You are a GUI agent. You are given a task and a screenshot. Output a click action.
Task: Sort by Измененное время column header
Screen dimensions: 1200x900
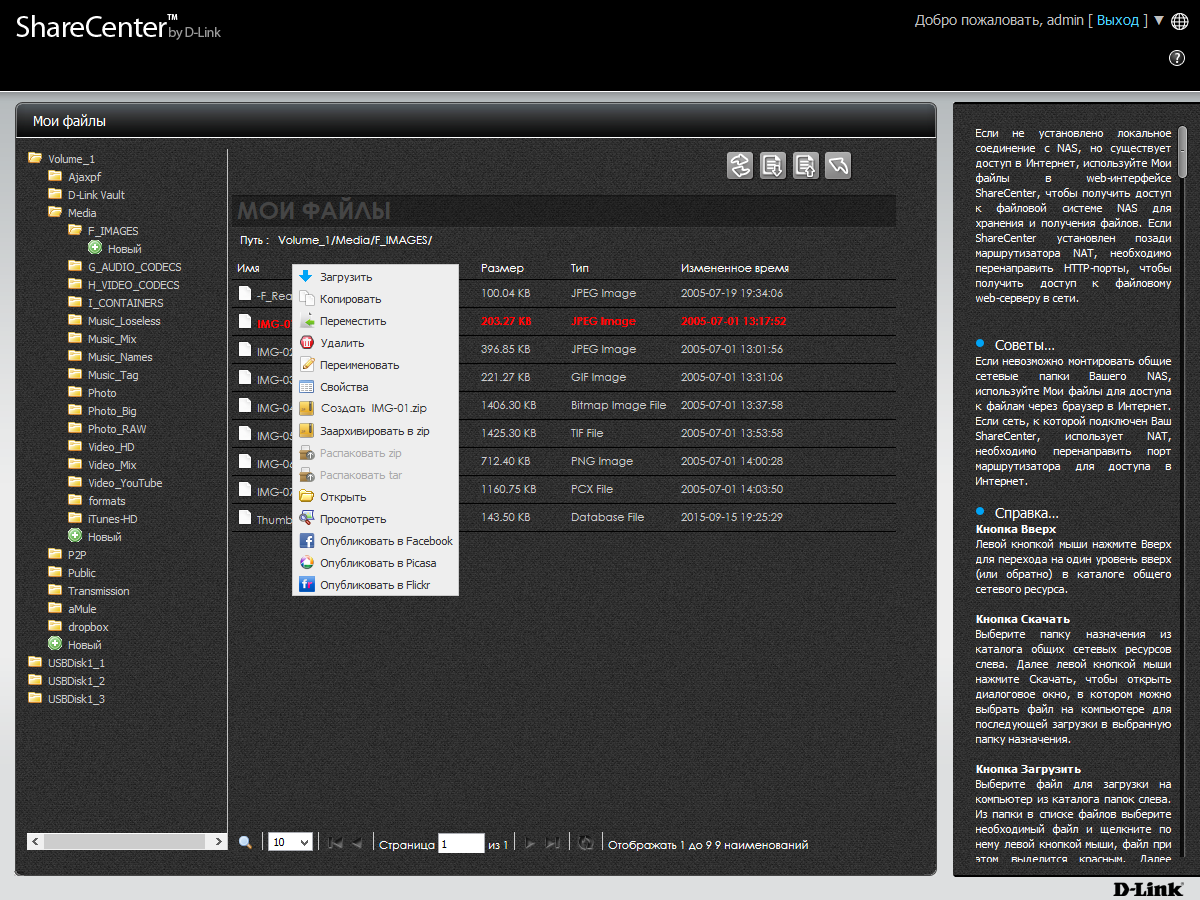point(735,268)
